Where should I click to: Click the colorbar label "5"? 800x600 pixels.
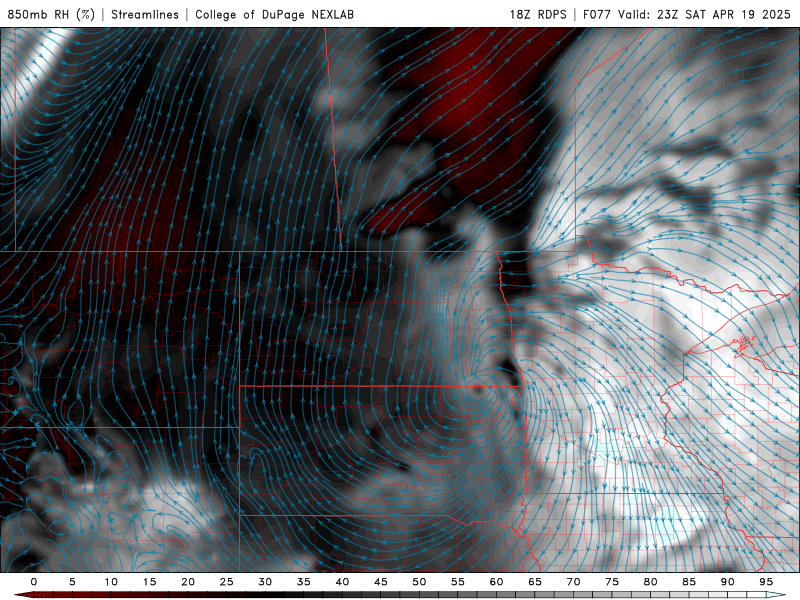tap(72, 582)
